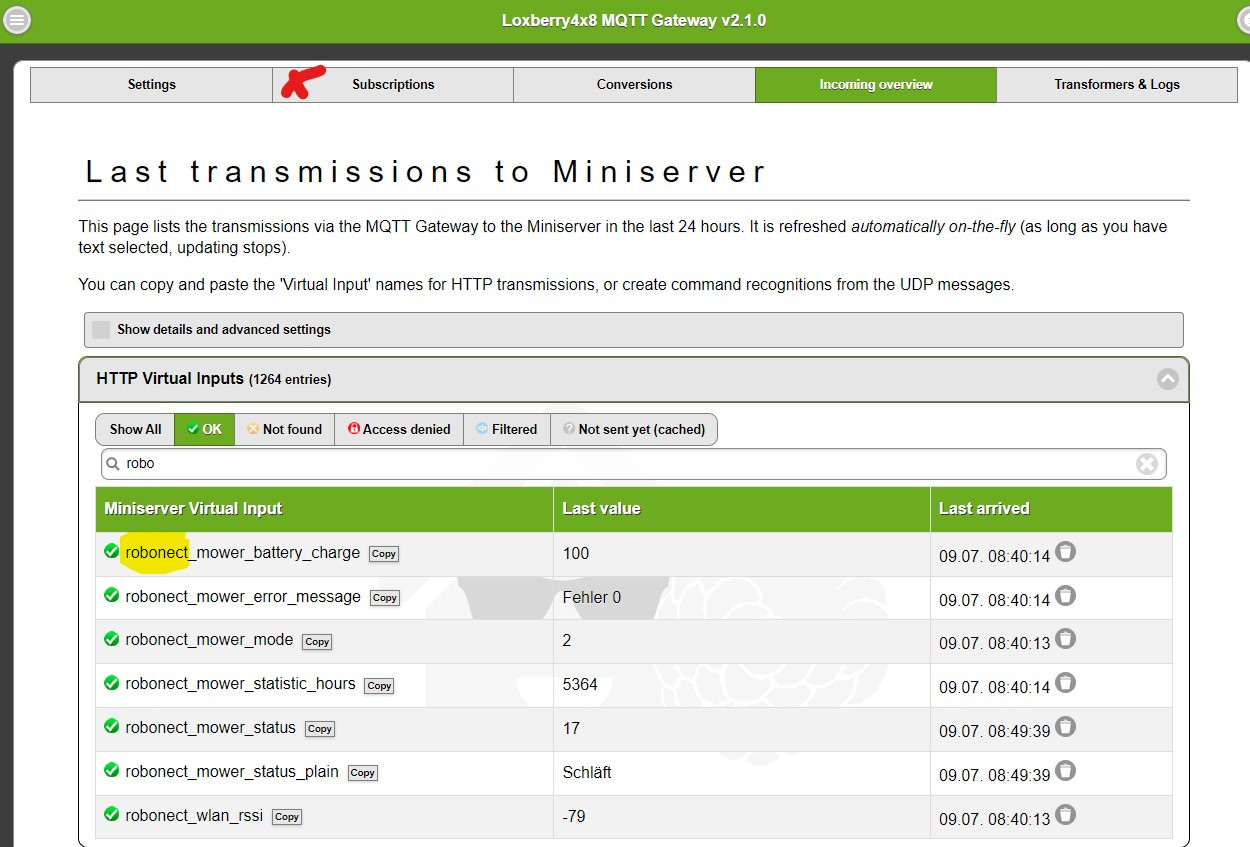Screen dimensions: 1250x847
Task: Select the OK filter
Action: (205, 429)
